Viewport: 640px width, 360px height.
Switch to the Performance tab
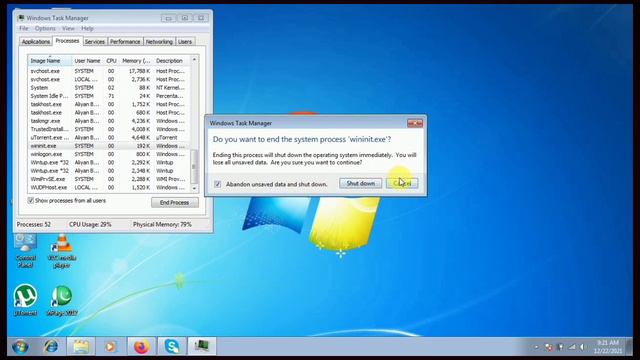coord(125,42)
